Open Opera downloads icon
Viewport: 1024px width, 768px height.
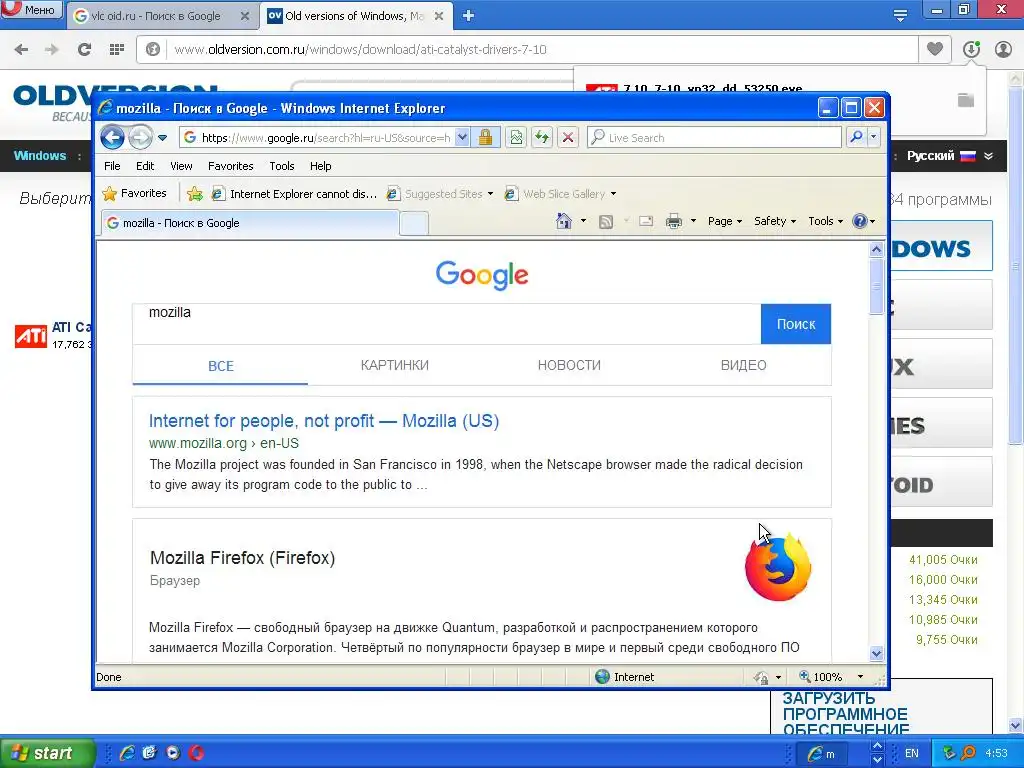pyautogui.click(x=971, y=49)
